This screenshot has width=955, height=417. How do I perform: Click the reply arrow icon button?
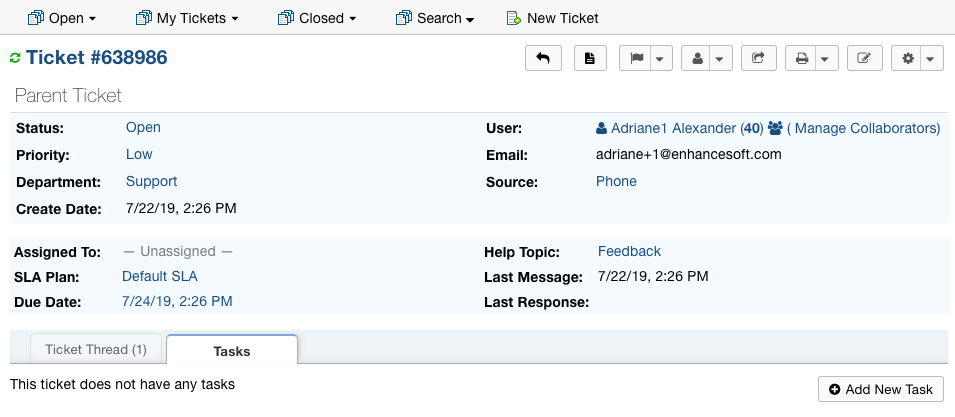tap(543, 59)
